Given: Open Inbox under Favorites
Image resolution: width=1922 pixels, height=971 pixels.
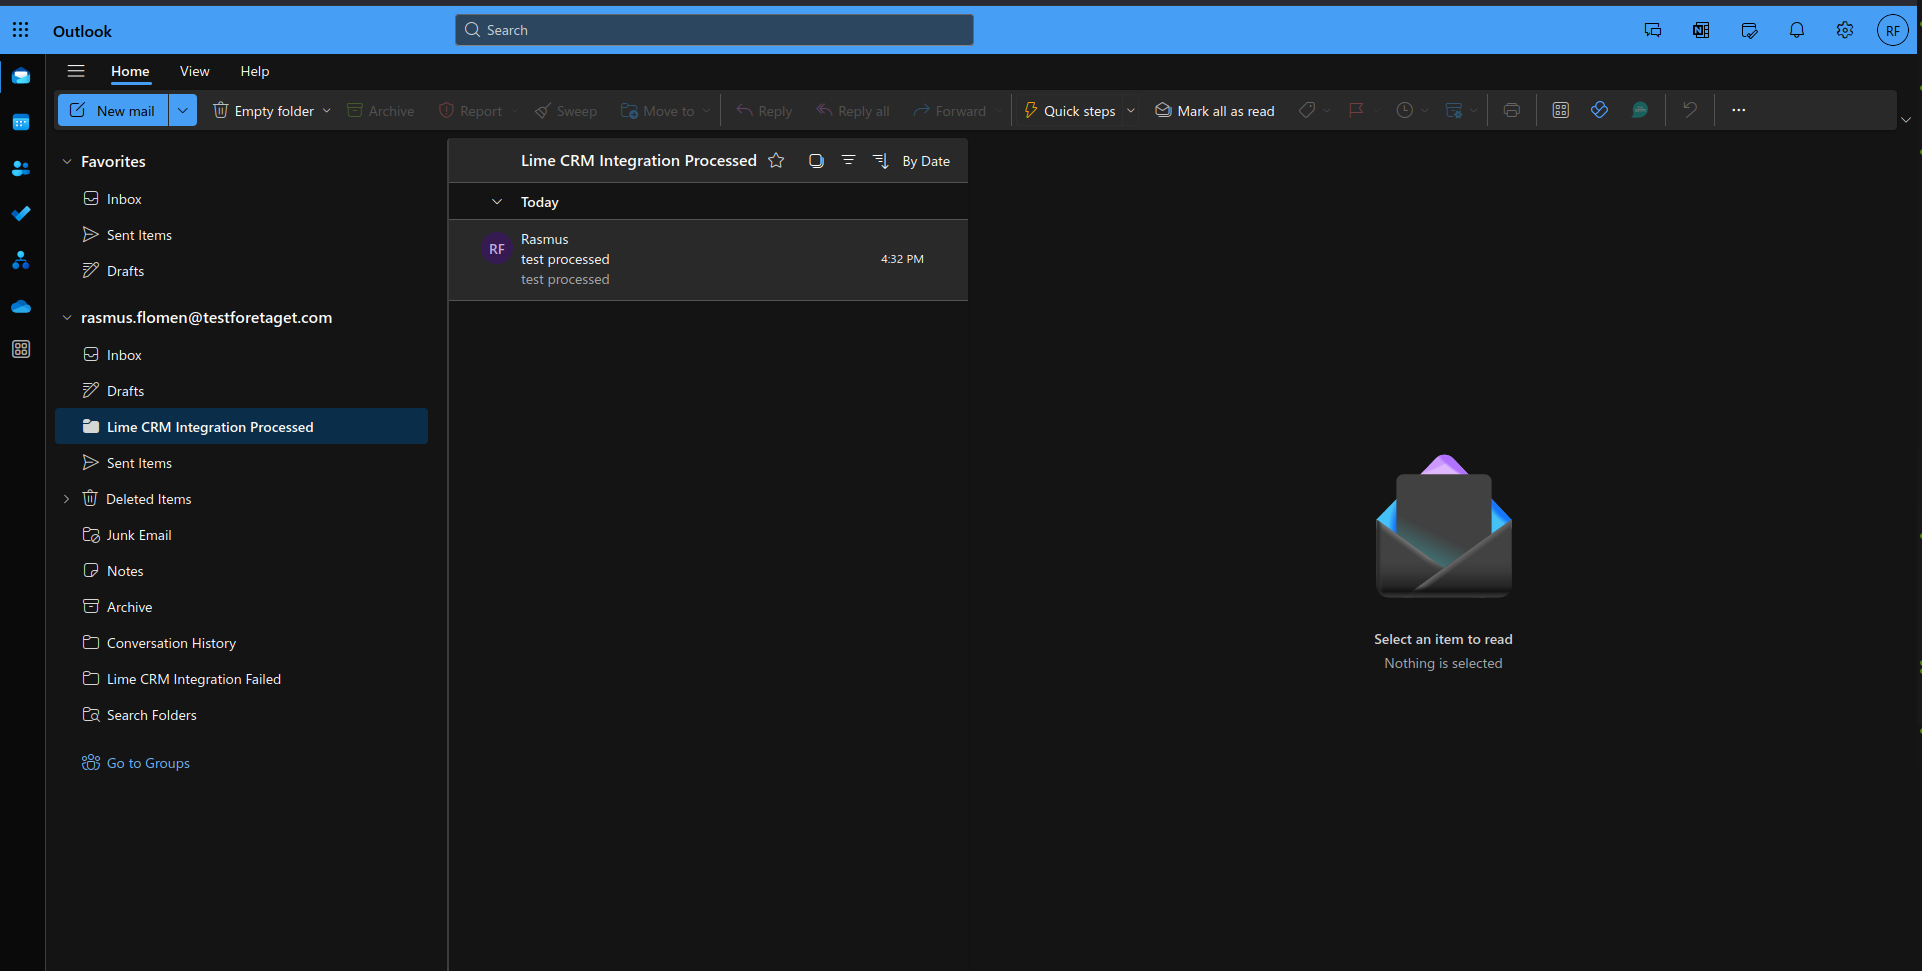Looking at the screenshot, I should click(242, 199).
